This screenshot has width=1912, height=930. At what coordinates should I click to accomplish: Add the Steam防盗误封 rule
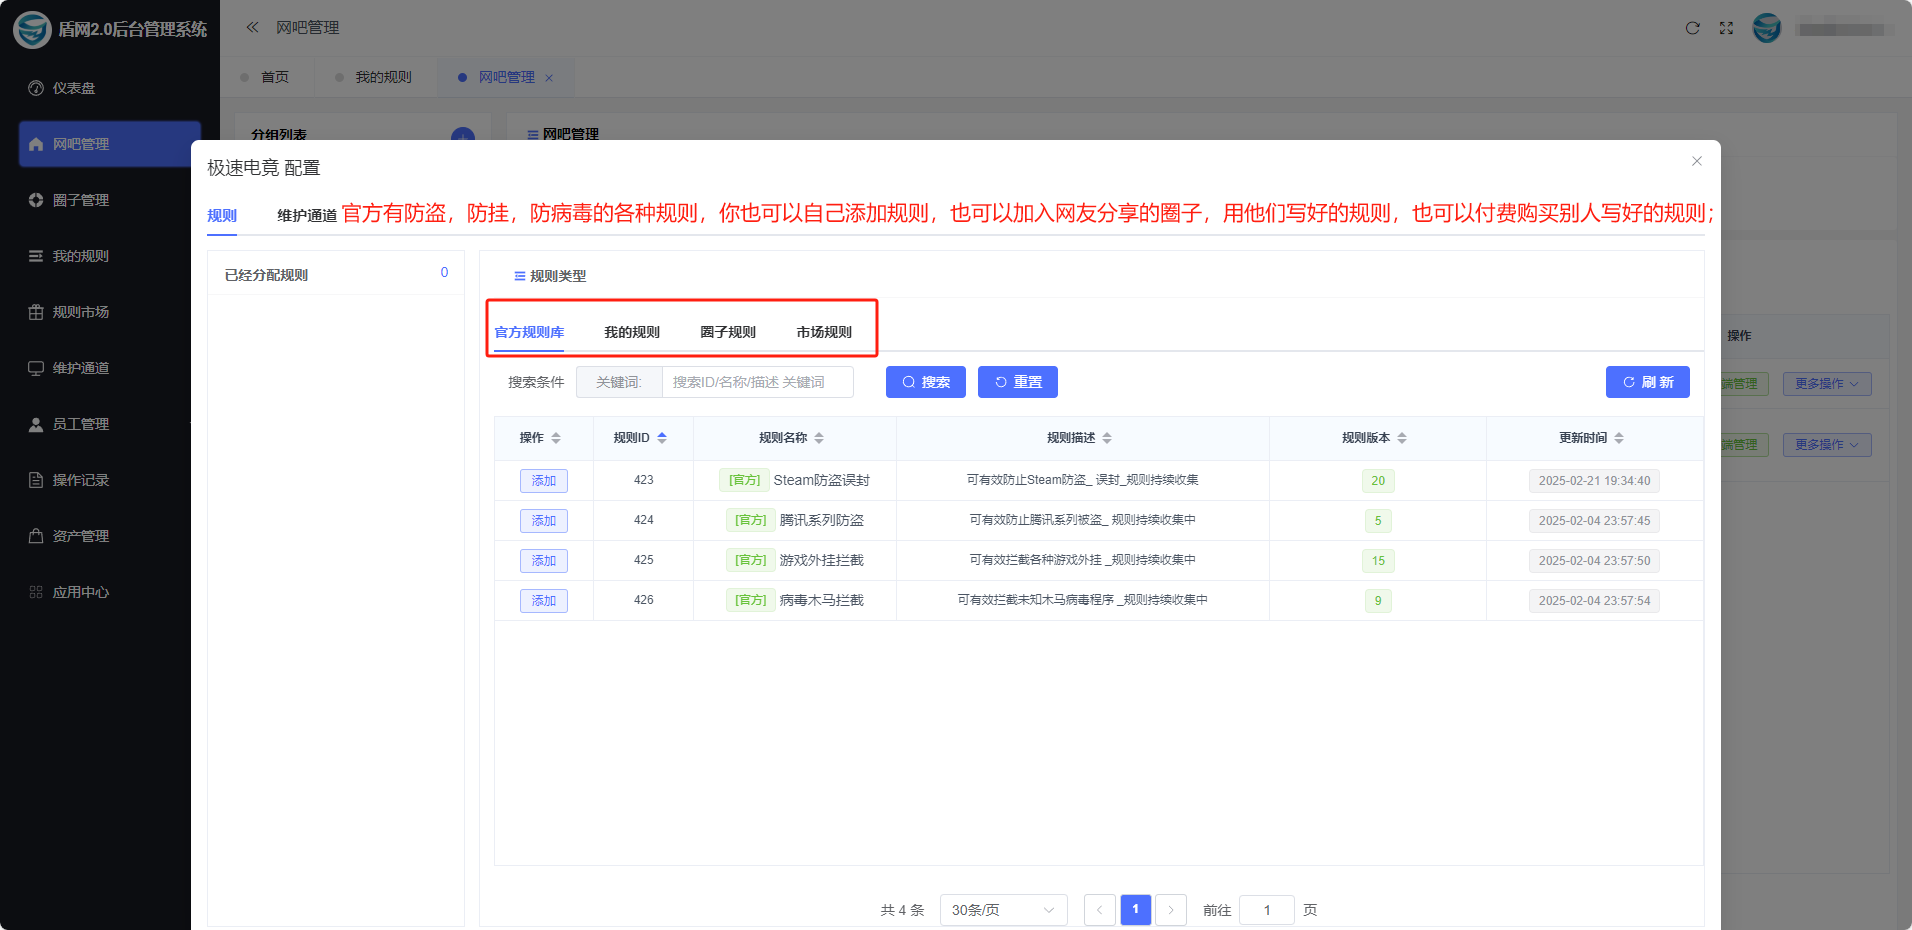[x=543, y=481]
